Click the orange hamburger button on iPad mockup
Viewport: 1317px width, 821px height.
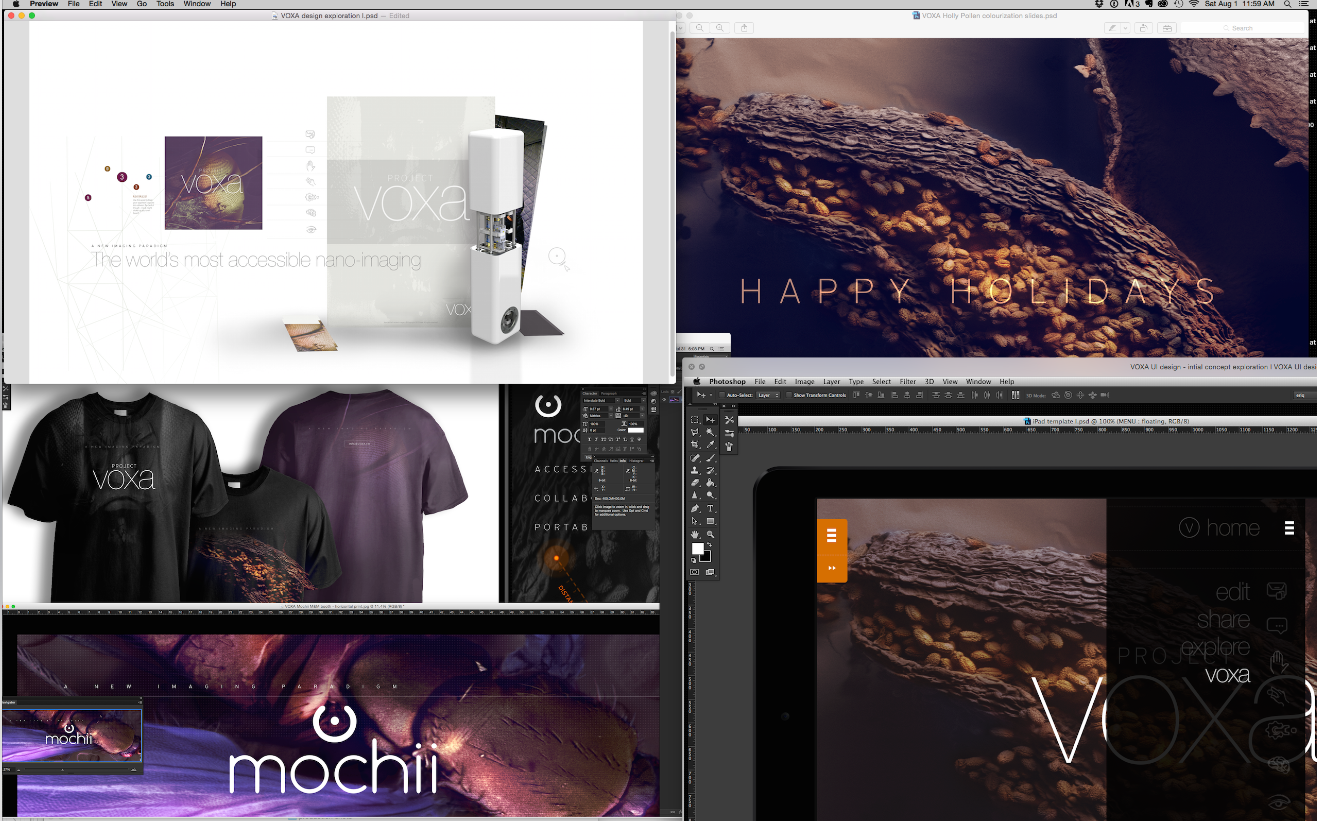[831, 536]
